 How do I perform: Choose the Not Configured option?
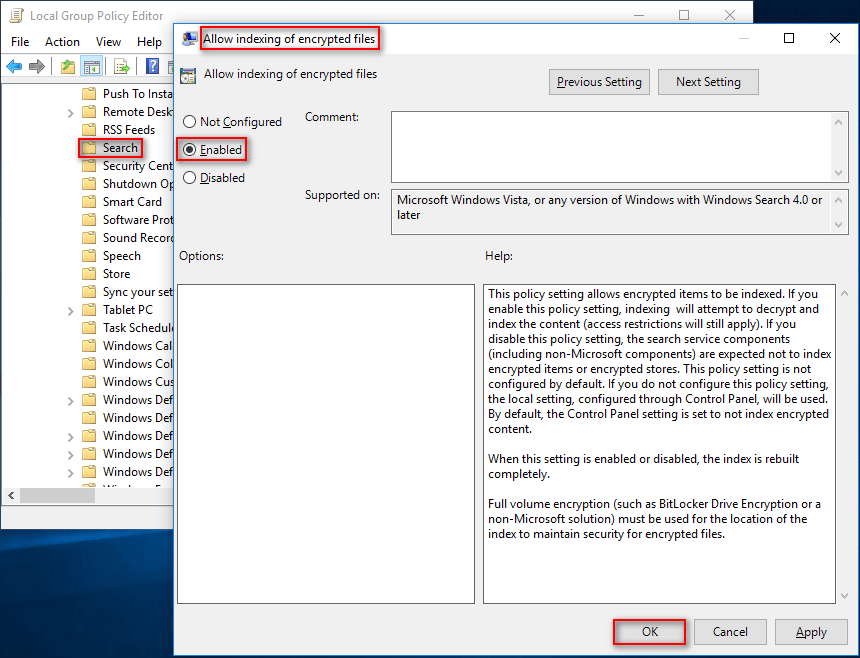189,121
